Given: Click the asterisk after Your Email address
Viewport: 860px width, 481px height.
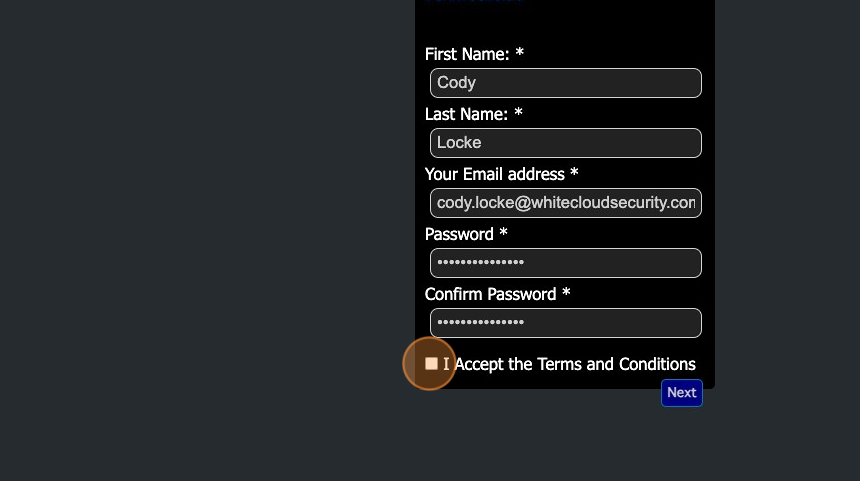Looking at the screenshot, I should (574, 173).
